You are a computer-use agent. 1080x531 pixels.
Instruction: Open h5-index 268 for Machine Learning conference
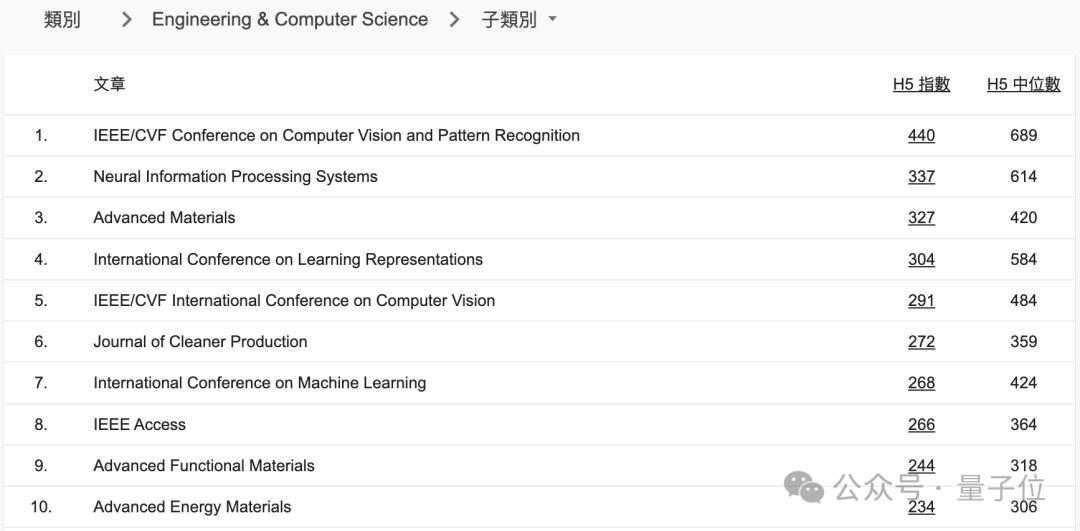(921, 383)
